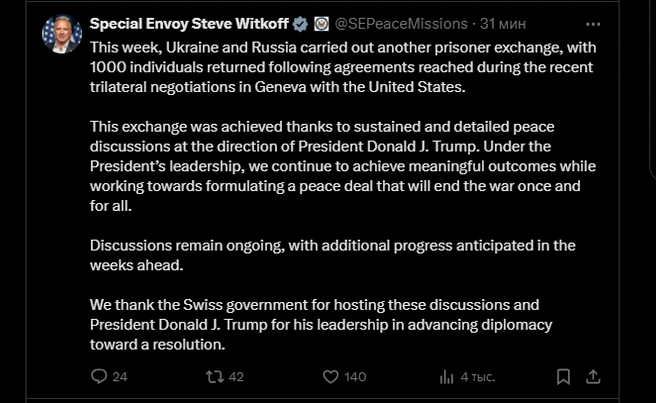Click the government affiliation badge icon

click(320, 23)
